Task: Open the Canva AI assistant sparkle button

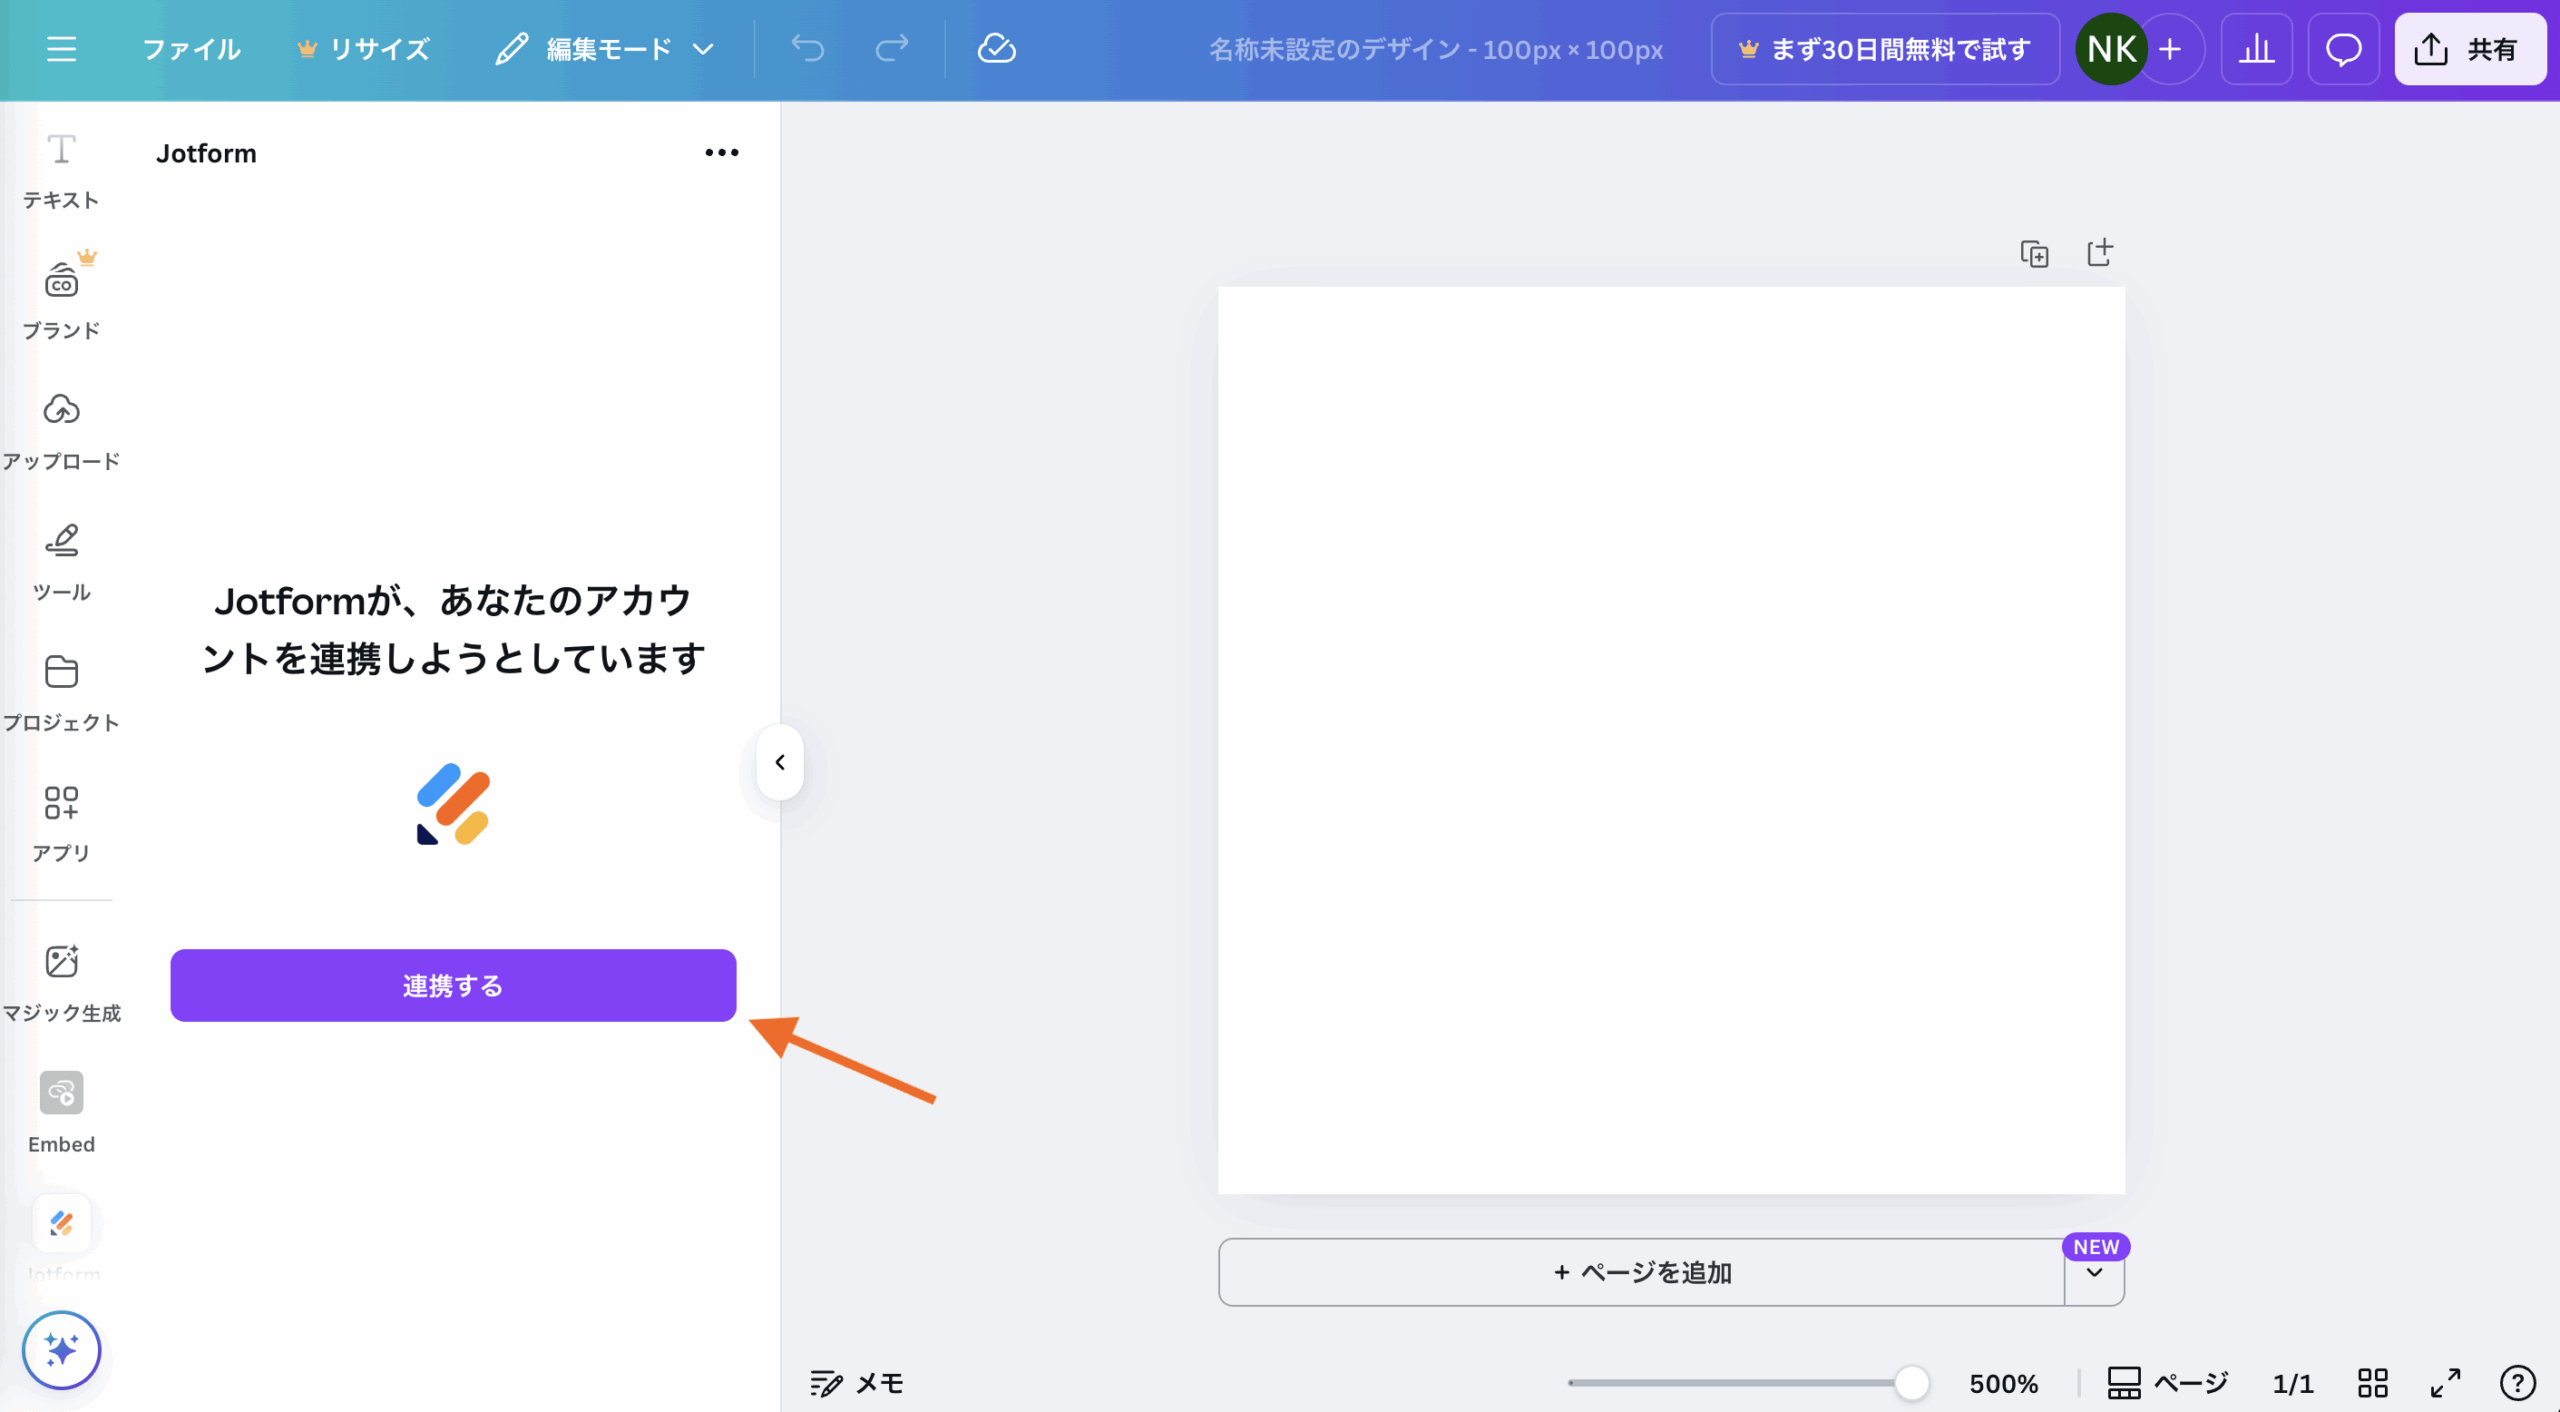Action: (61, 1350)
